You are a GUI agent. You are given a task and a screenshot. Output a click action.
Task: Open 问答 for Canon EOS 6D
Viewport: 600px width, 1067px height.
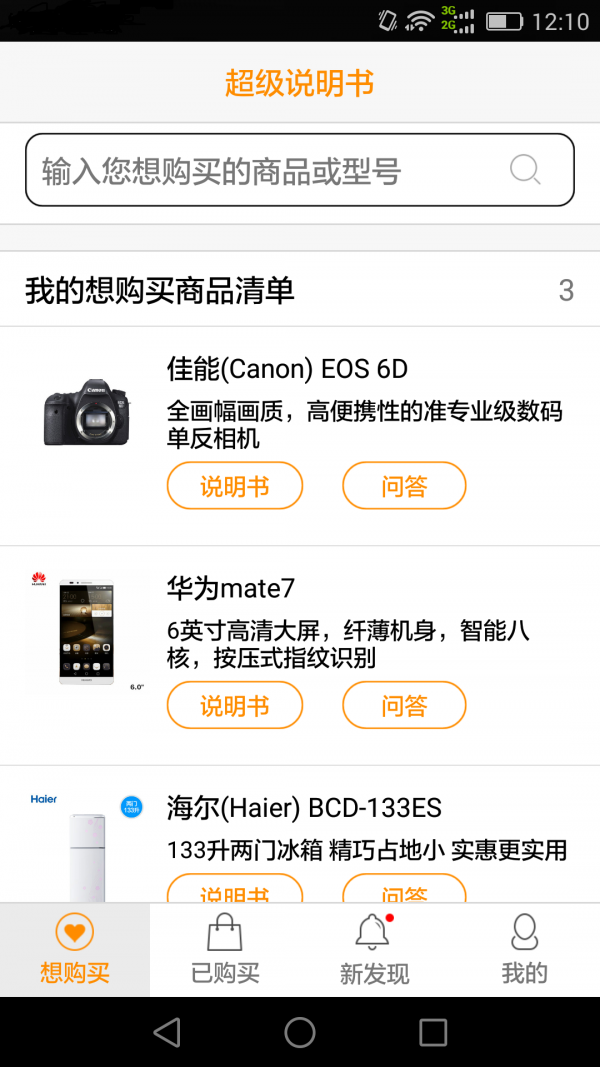click(404, 486)
